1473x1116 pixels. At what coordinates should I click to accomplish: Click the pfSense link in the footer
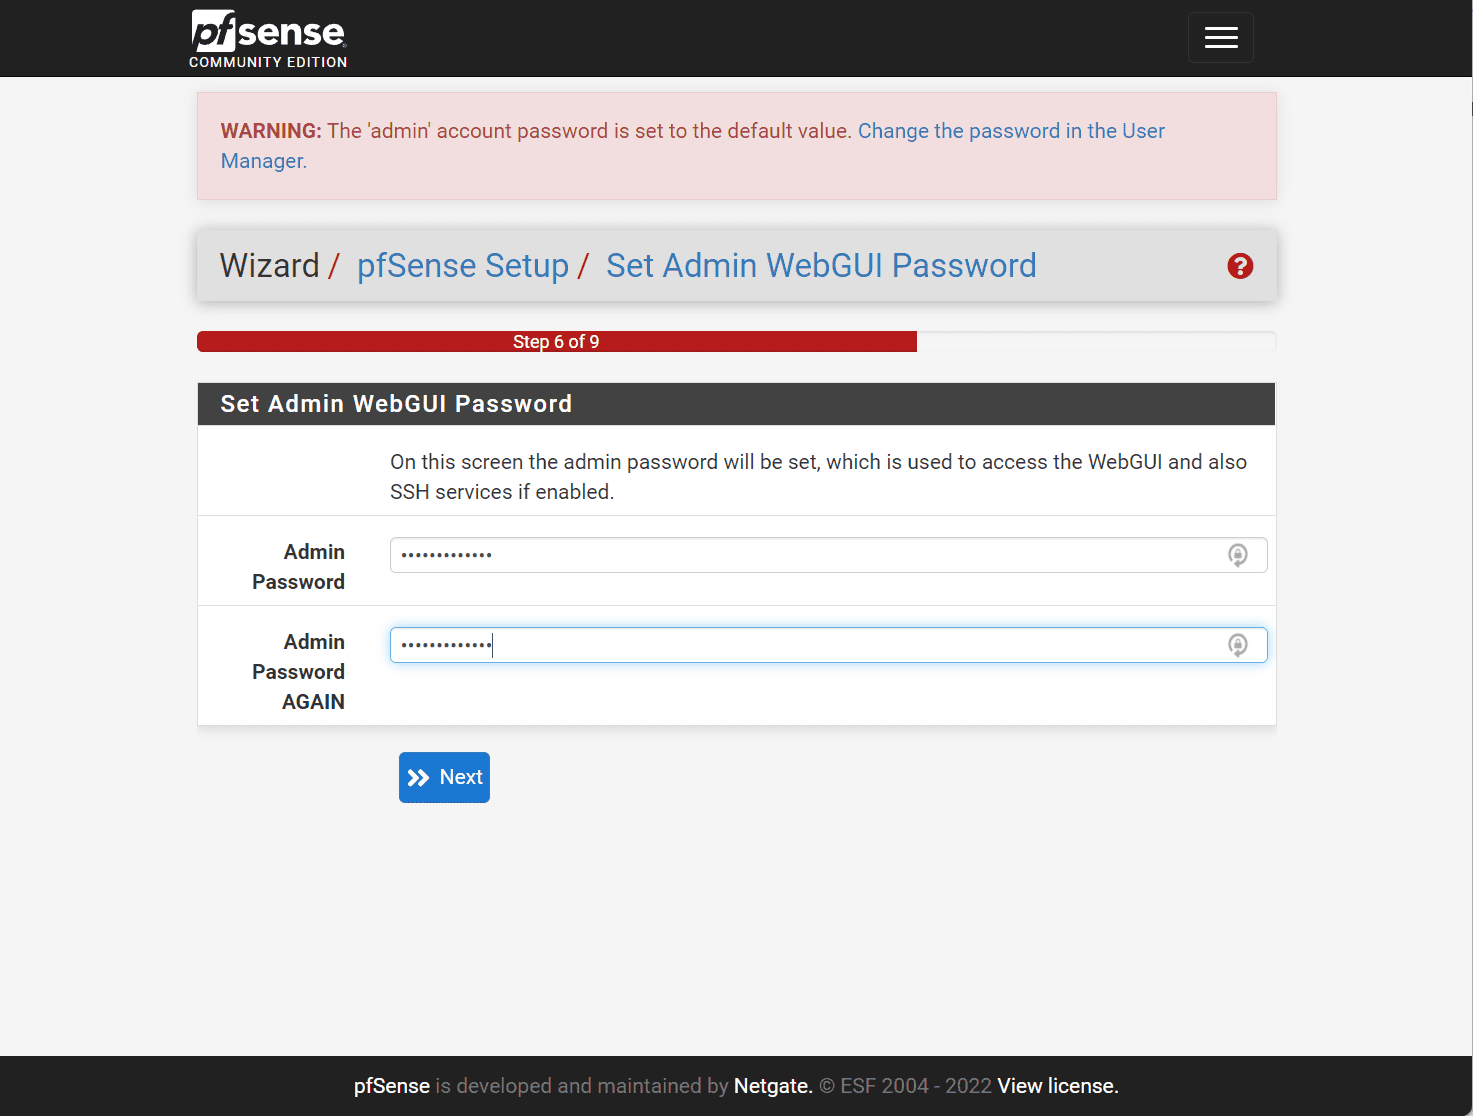(392, 1086)
